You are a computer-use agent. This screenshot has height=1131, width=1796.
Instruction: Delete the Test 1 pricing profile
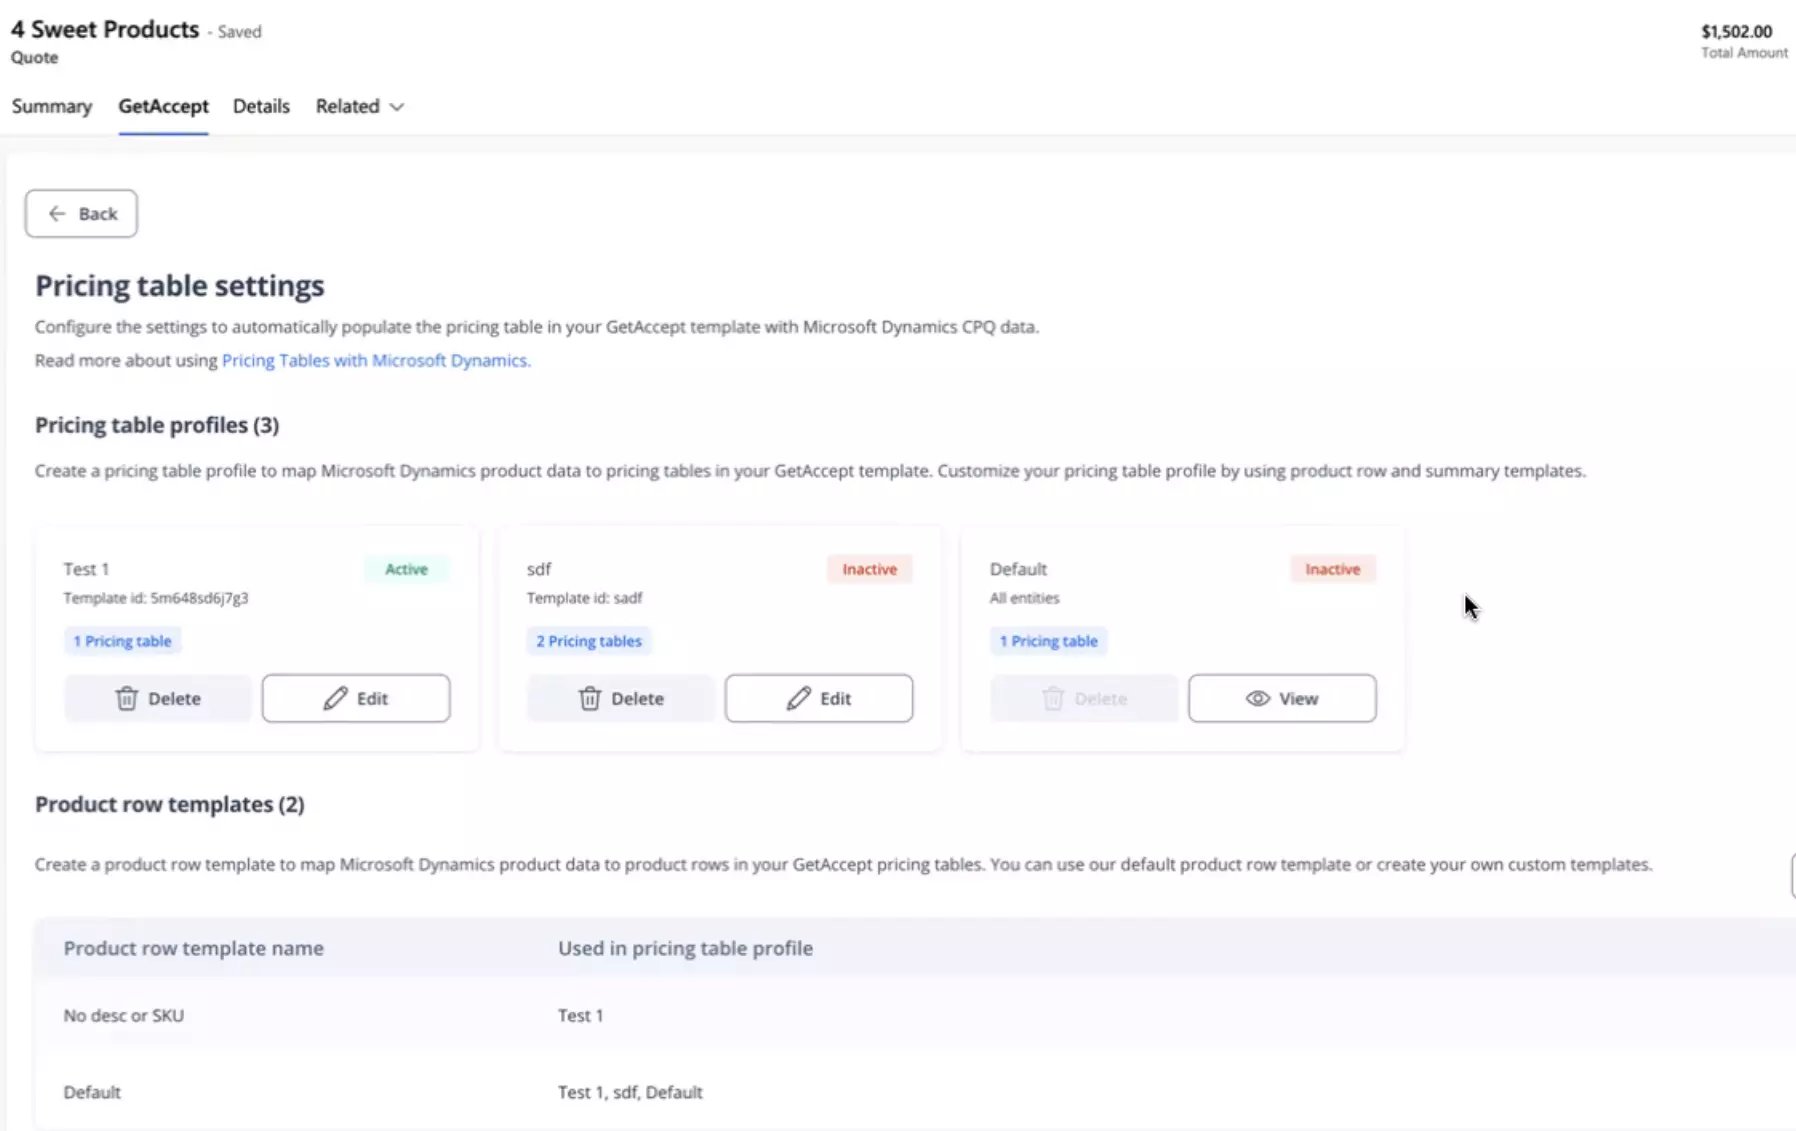click(158, 698)
